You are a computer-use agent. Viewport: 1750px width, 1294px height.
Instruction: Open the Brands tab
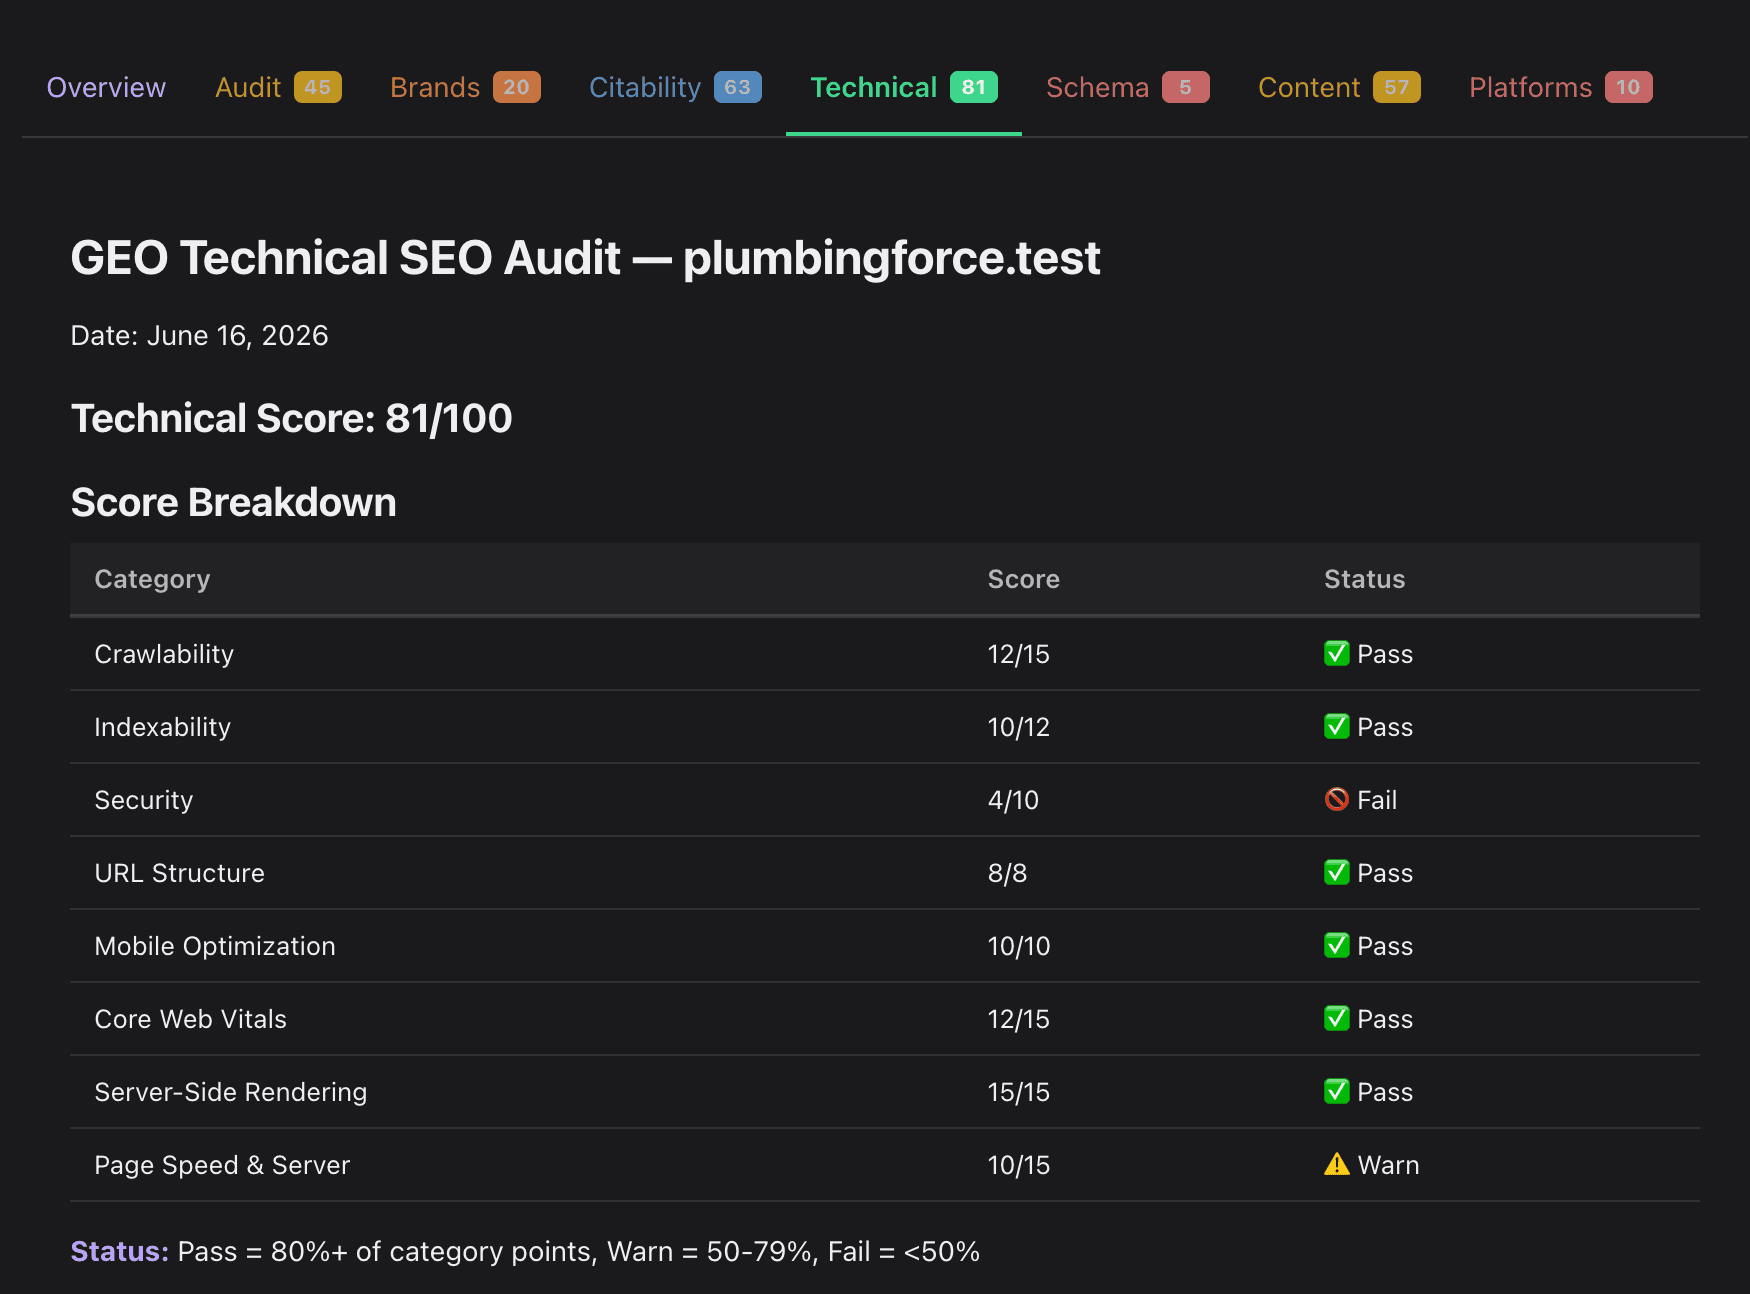465,88
